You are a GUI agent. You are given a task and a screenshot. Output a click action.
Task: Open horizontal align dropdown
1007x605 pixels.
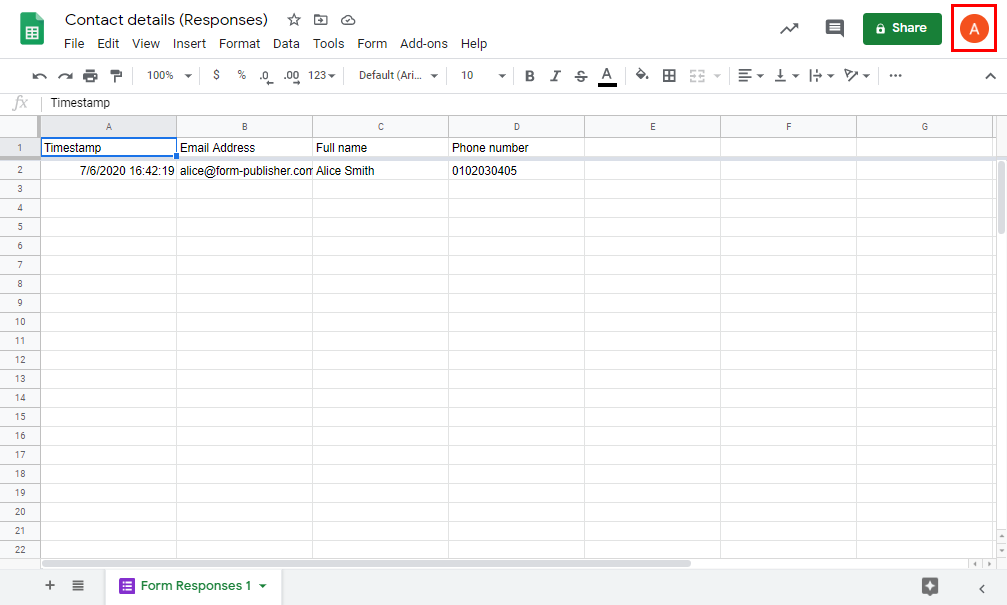click(750, 76)
